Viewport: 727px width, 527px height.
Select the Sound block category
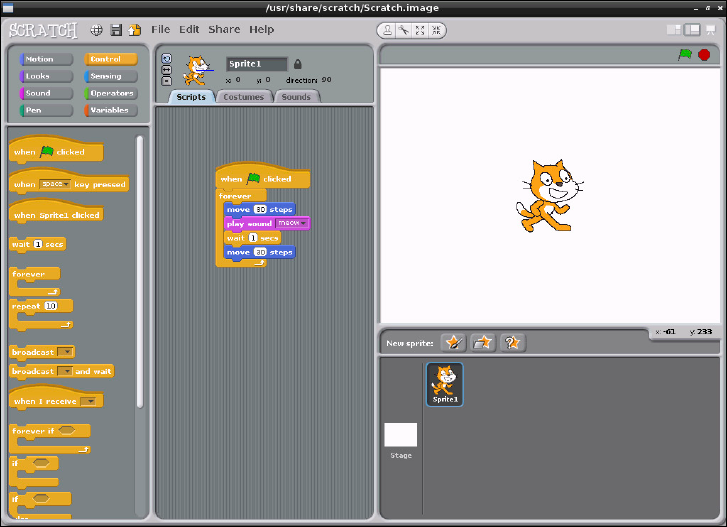click(46, 93)
